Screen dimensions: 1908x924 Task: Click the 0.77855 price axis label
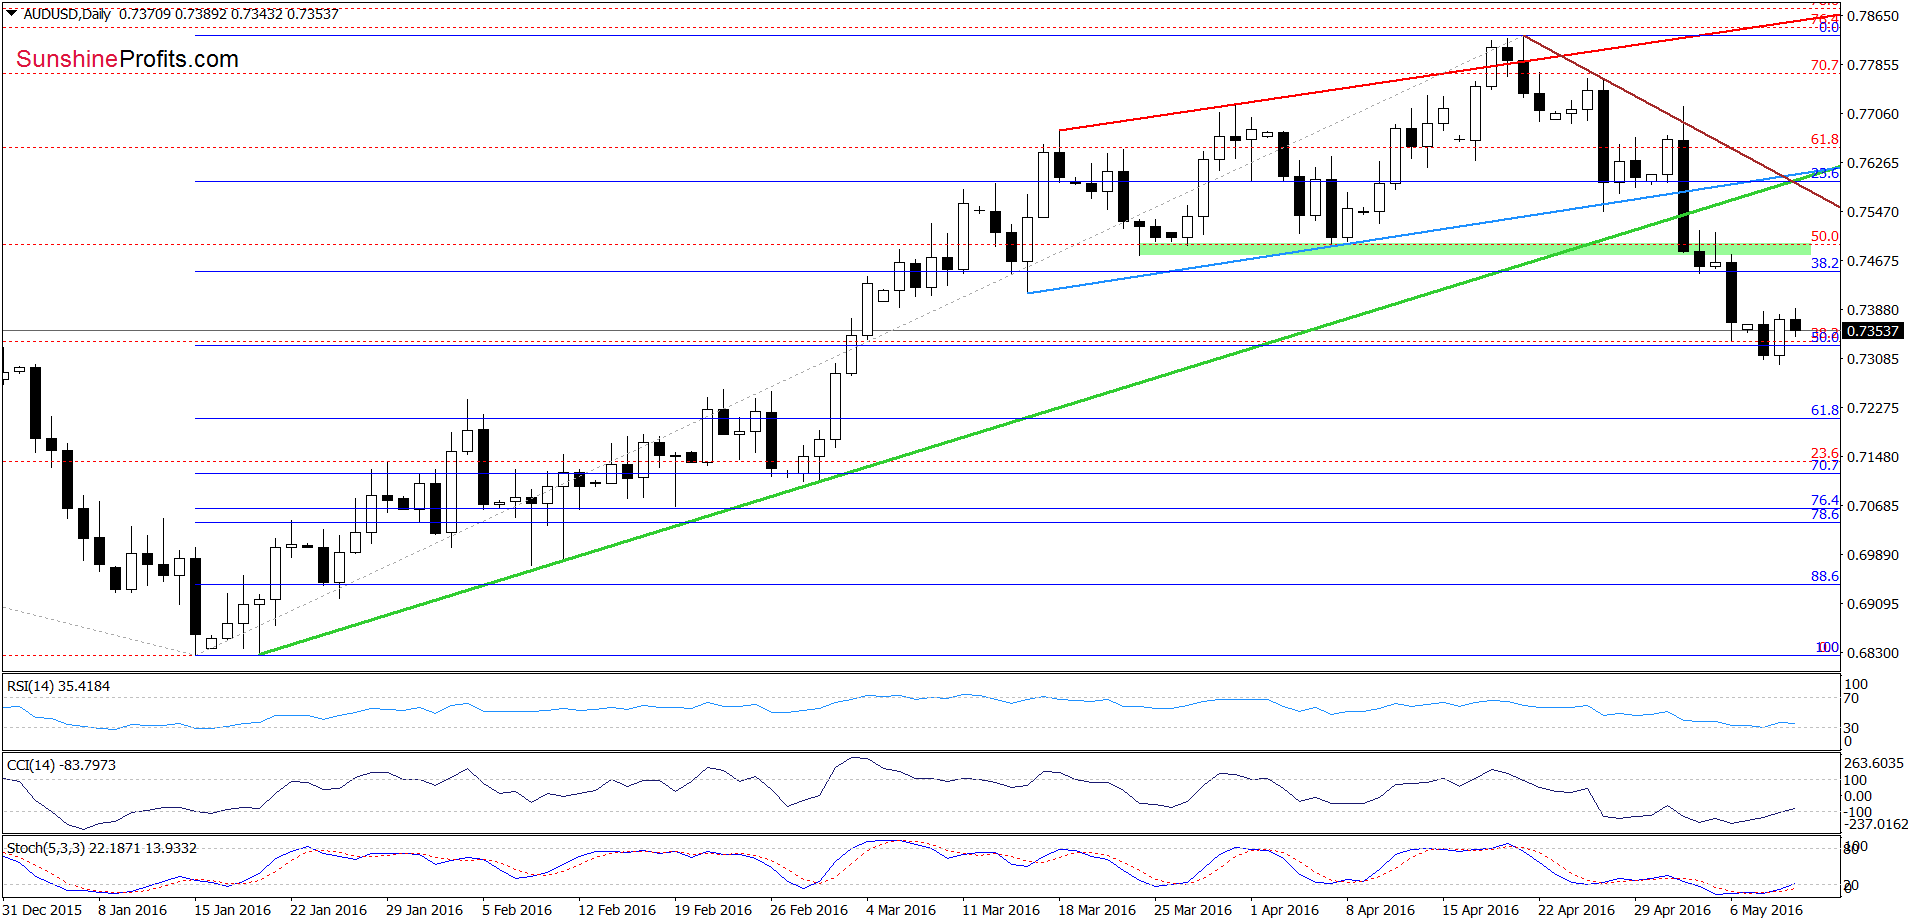pyautogui.click(x=1872, y=65)
